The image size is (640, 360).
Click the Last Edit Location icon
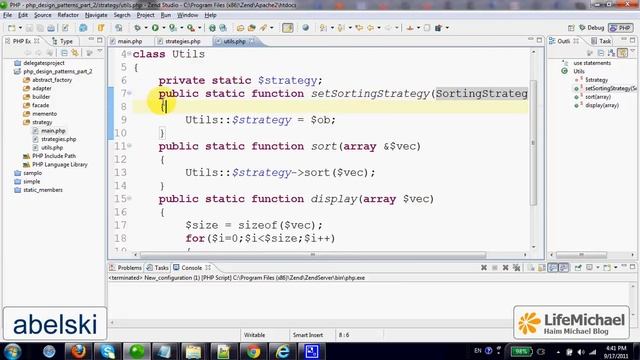[359, 28]
